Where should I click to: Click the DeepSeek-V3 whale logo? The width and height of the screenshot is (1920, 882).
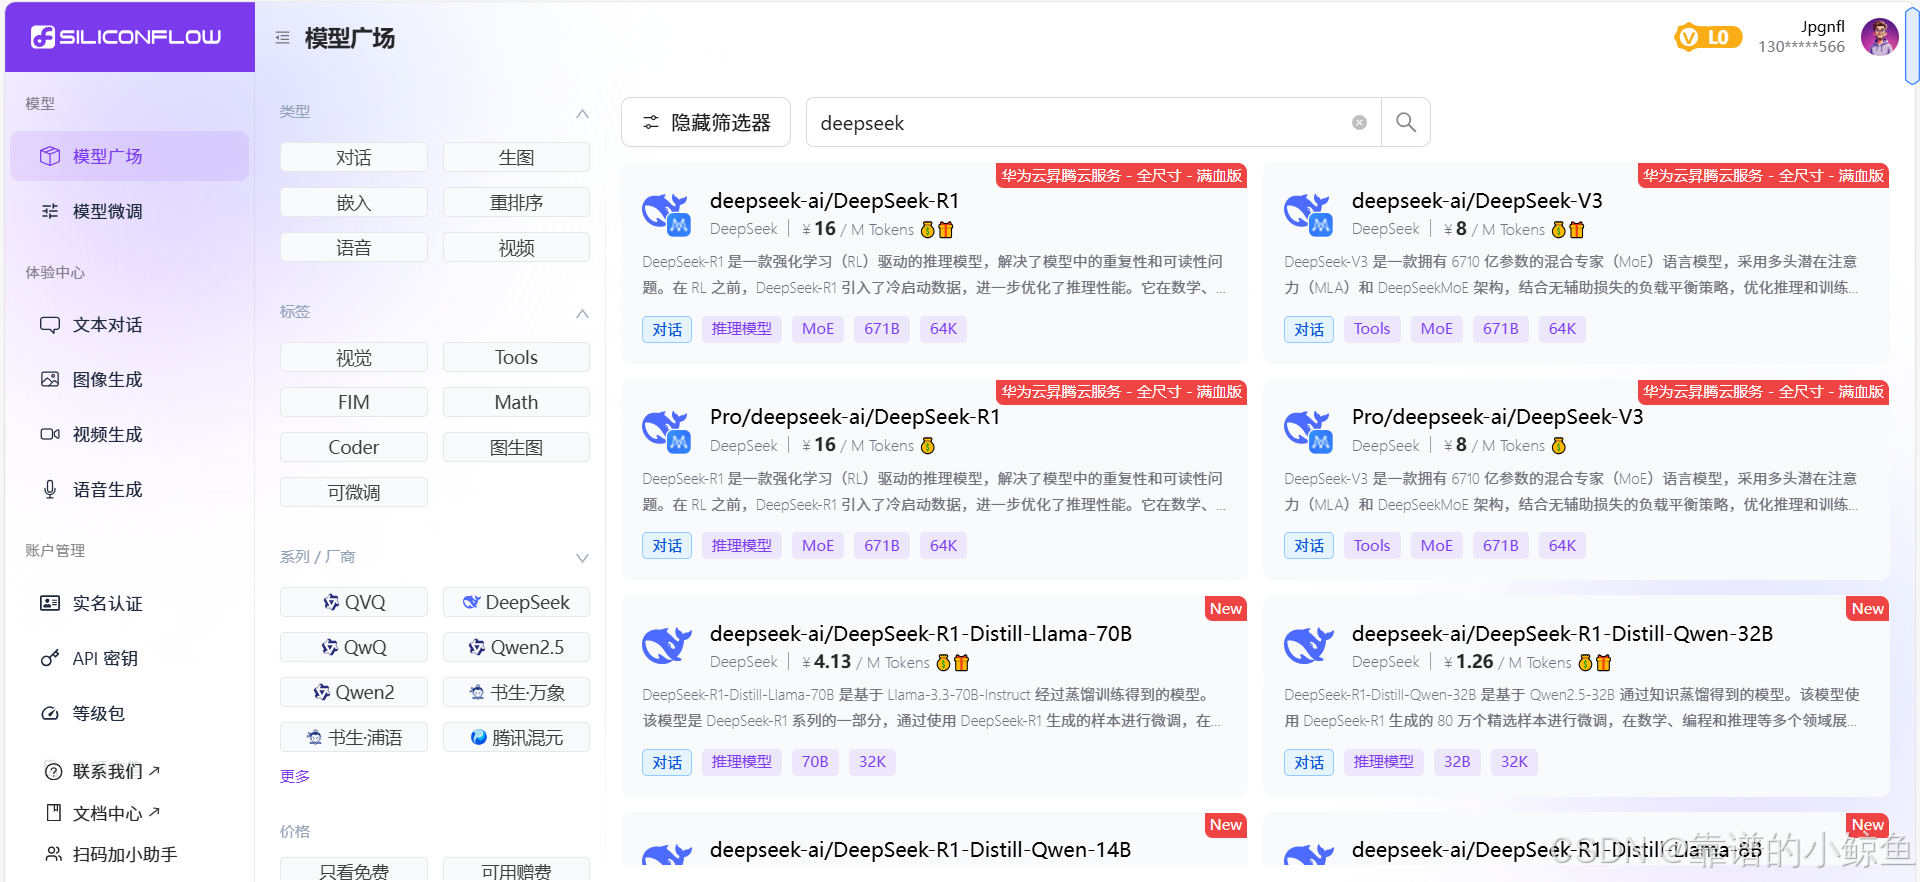click(x=1308, y=213)
